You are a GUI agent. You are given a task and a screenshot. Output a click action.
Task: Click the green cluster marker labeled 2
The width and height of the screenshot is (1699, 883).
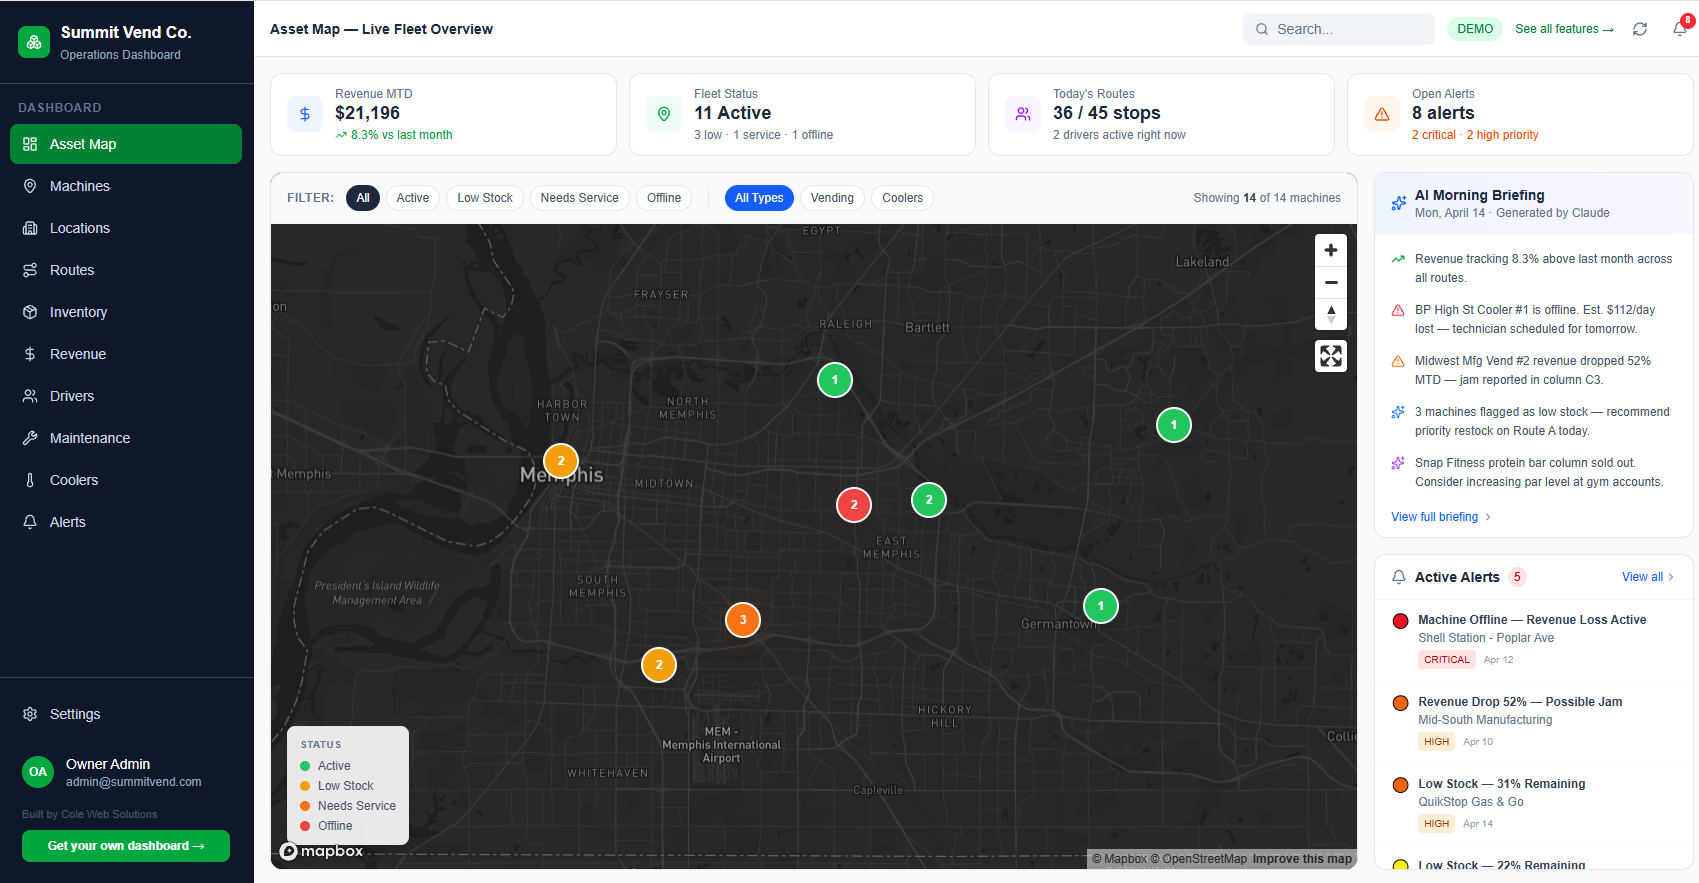(929, 500)
